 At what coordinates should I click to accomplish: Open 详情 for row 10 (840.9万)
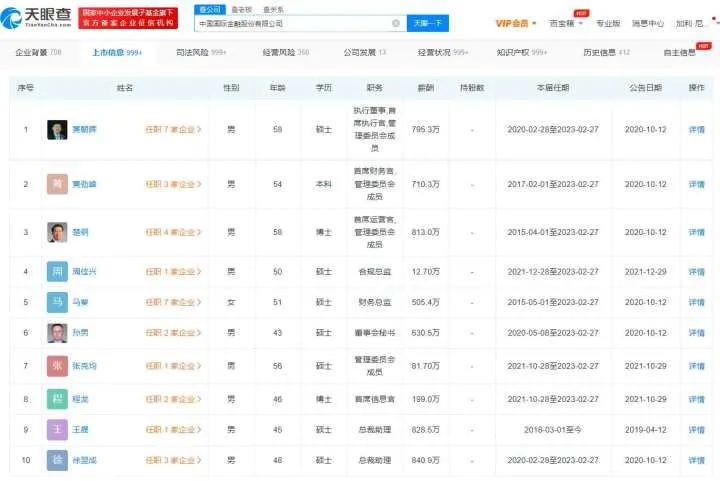point(697,460)
